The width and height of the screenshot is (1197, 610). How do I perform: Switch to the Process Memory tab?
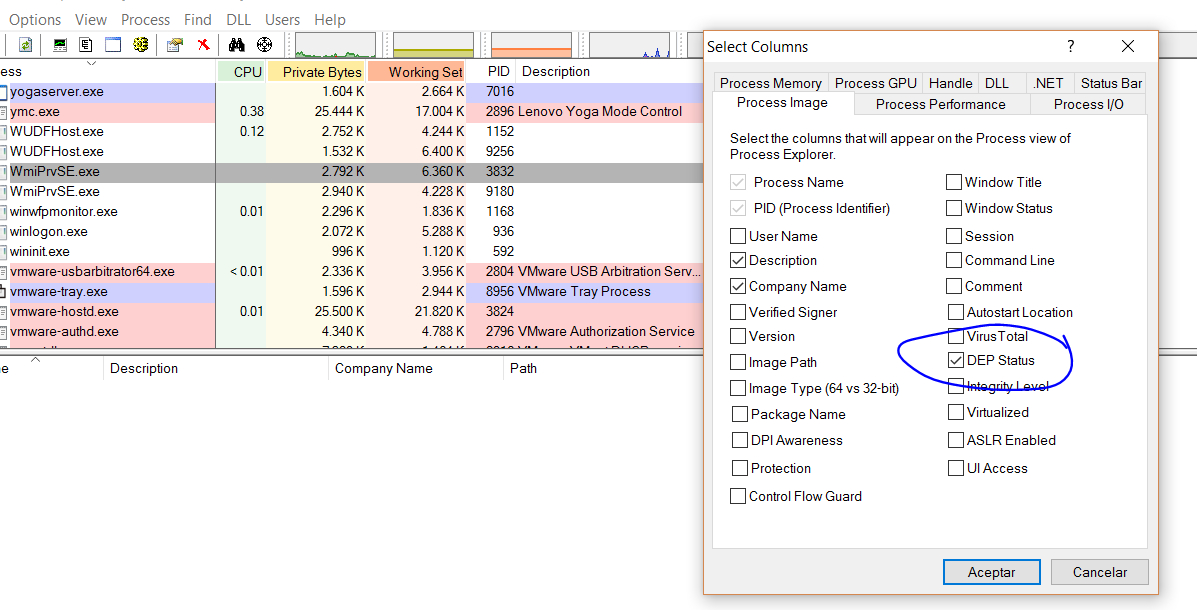[770, 83]
